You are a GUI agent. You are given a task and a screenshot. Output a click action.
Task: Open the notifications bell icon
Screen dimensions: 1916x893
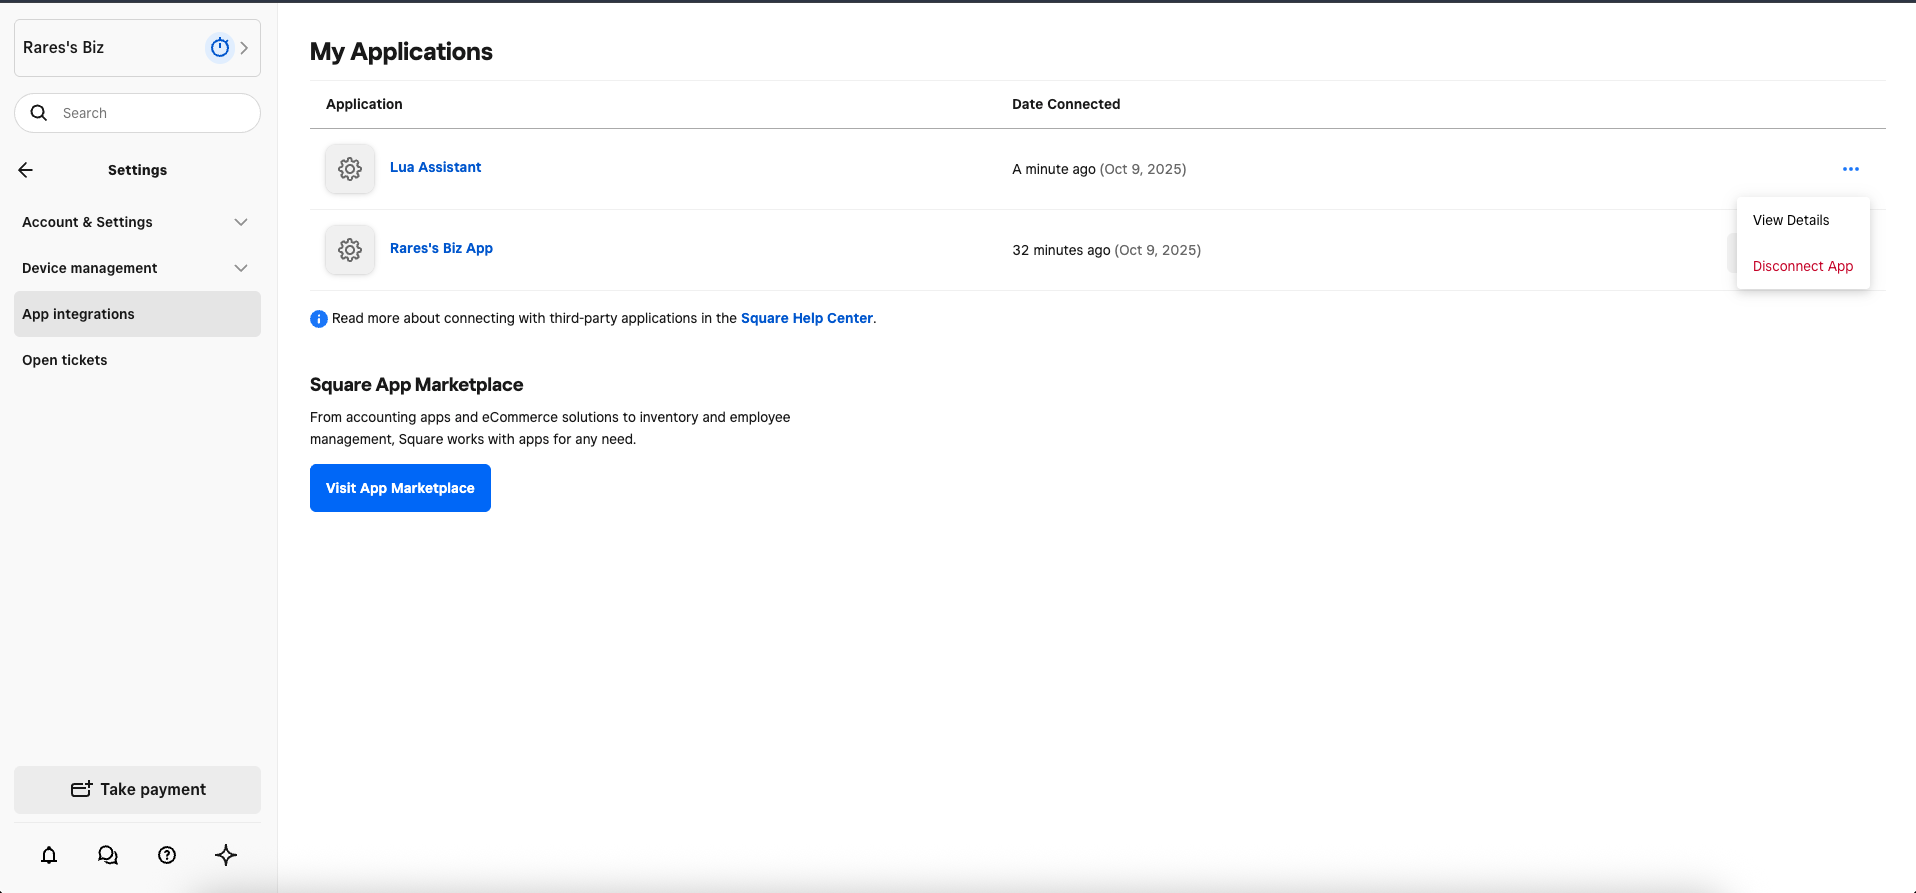pyautogui.click(x=49, y=855)
